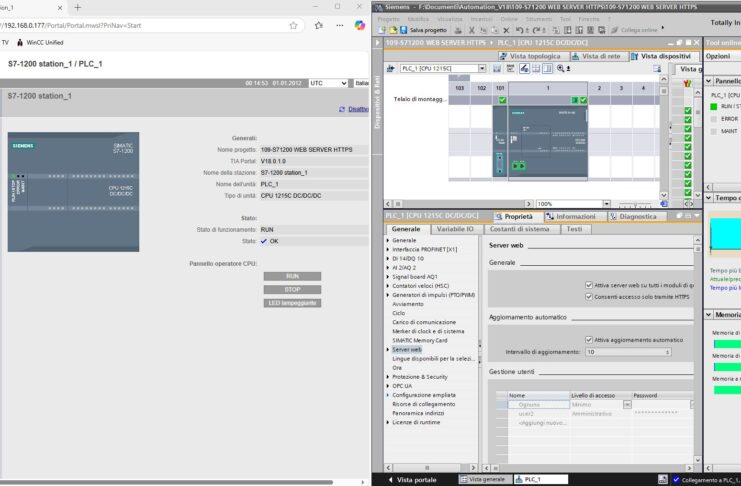The image size is (741, 486).
Task: Expand the DI 14/DQ 10 tree node
Action: click(x=388, y=259)
